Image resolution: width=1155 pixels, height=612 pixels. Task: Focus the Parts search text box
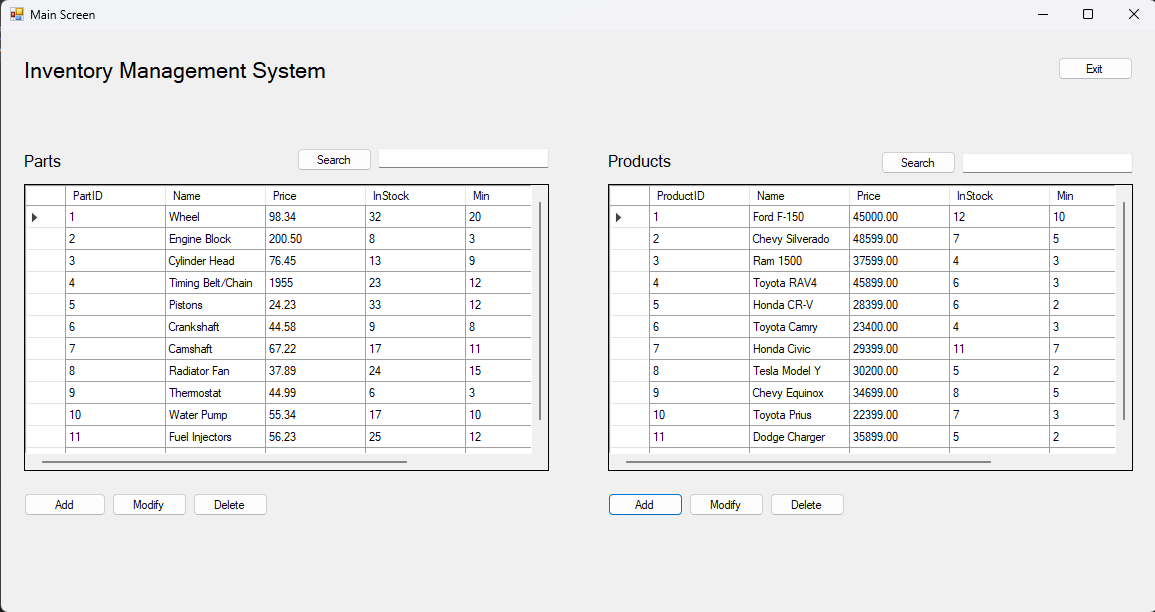click(x=463, y=158)
